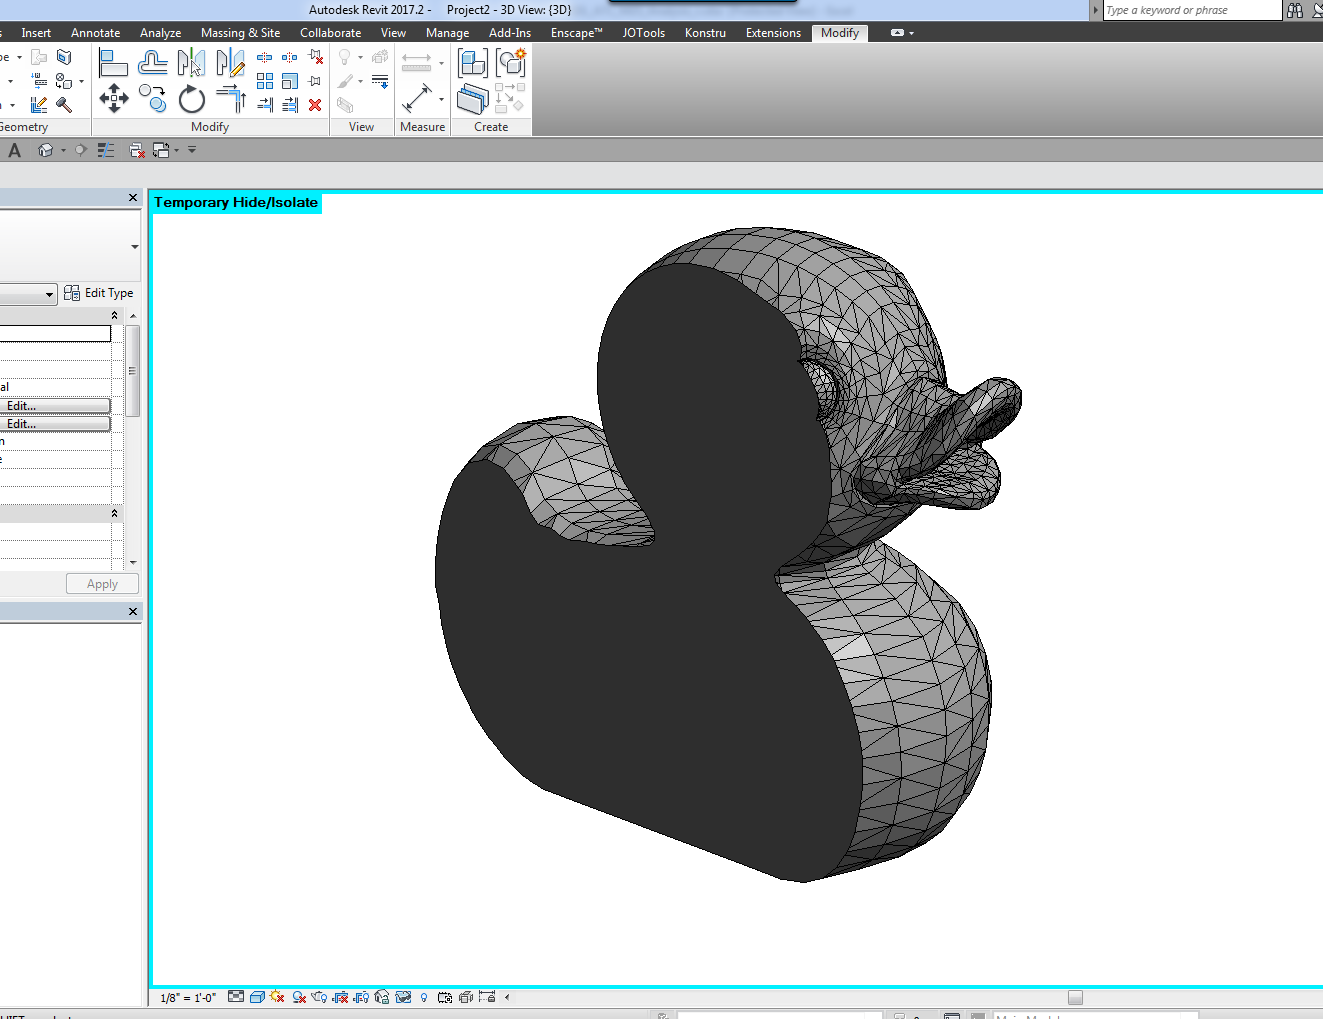Viewport: 1323px width, 1019px height.
Task: Click the Switch Windows icon
Action: [160, 150]
